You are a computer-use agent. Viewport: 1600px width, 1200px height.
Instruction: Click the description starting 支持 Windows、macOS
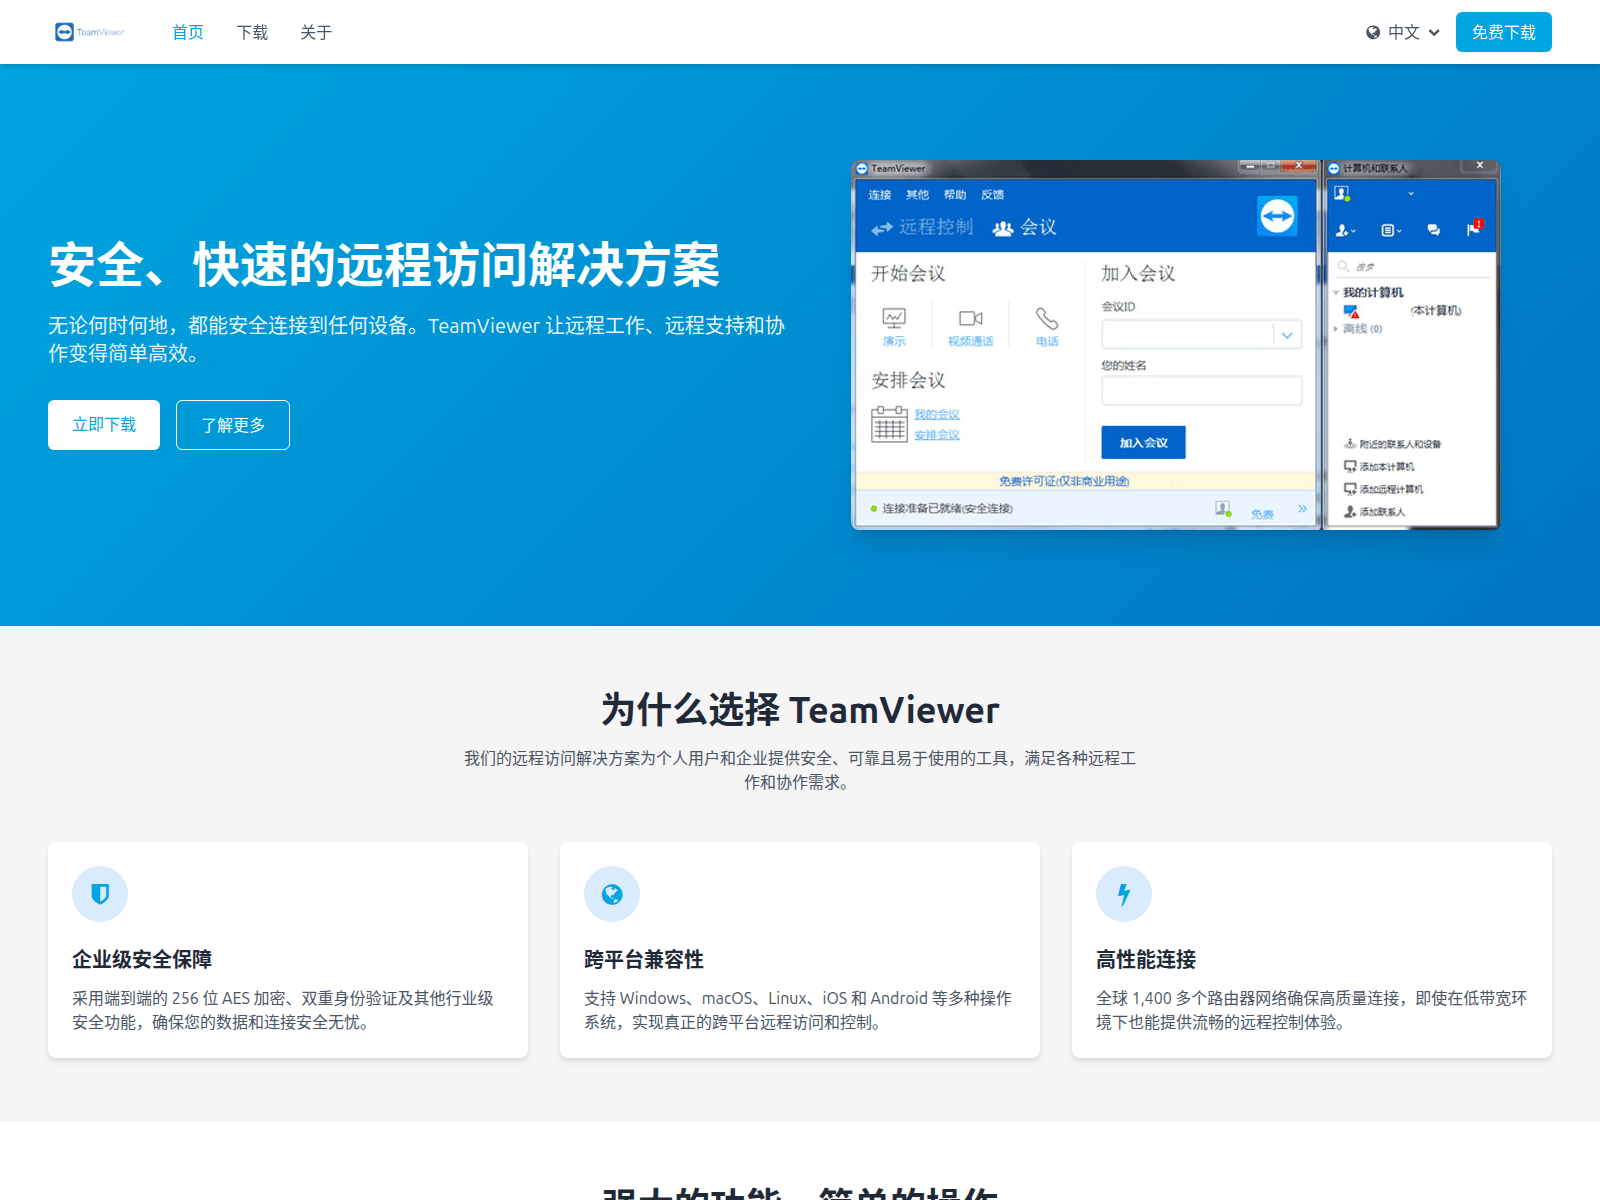(x=798, y=1010)
